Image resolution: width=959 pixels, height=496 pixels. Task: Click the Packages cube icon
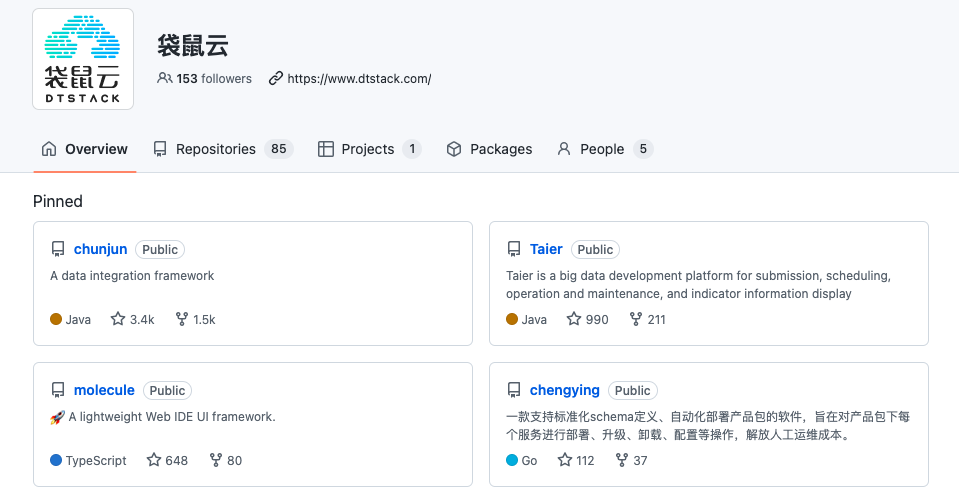tap(454, 149)
